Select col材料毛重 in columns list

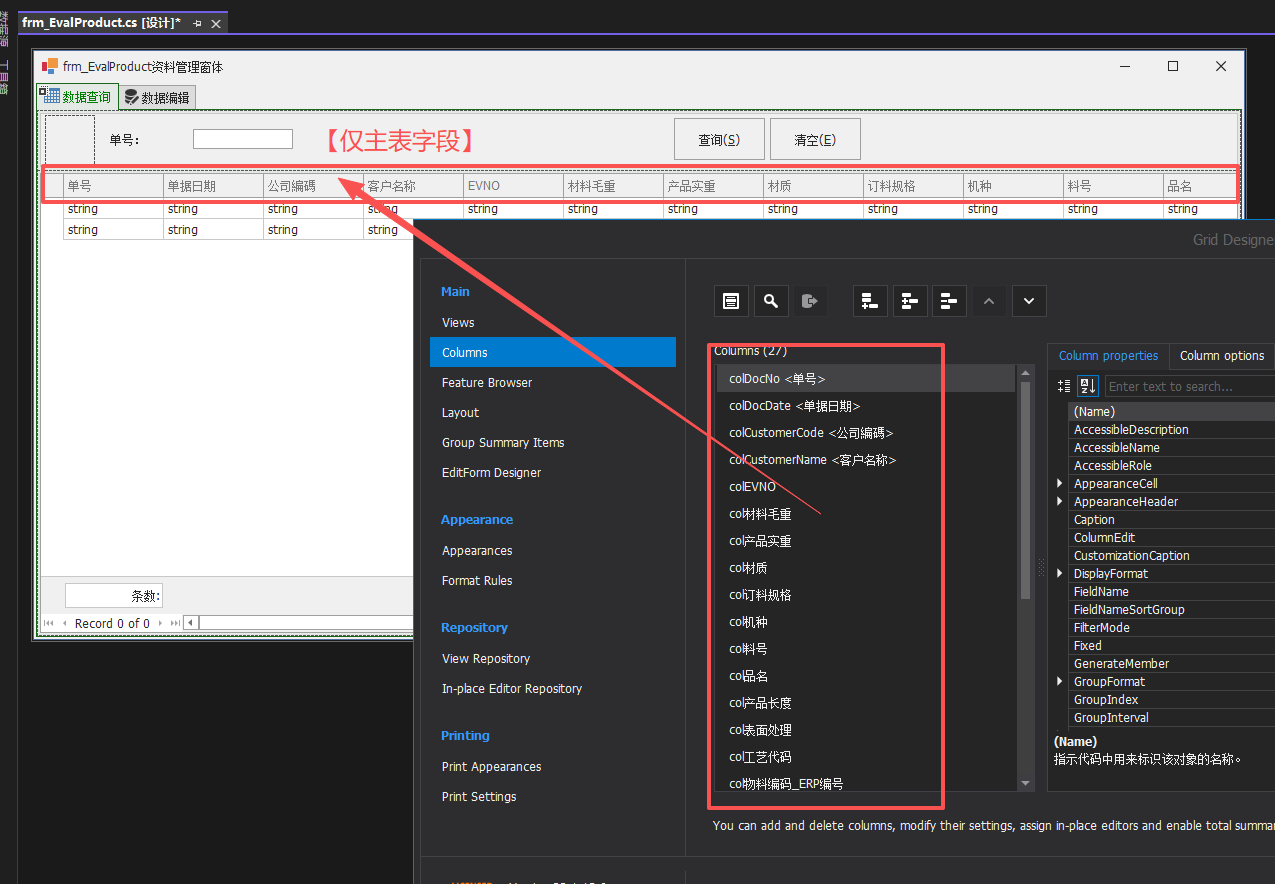pyautogui.click(x=866, y=514)
